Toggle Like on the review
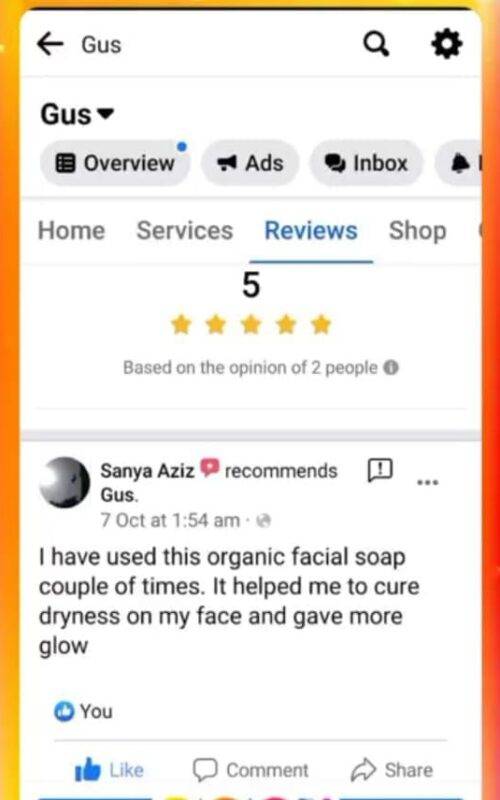500x800 pixels. coord(109,769)
